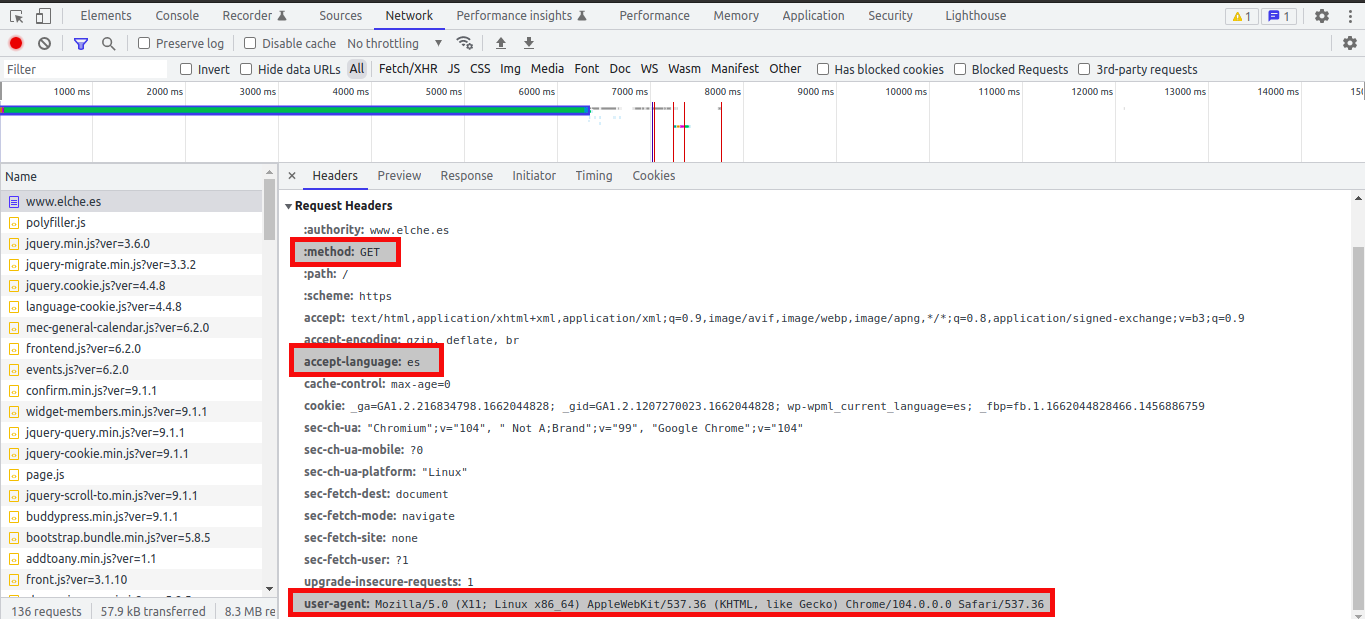Tick the Hide data URLs checkbox
This screenshot has width=1365, height=619.
pyautogui.click(x=246, y=69)
